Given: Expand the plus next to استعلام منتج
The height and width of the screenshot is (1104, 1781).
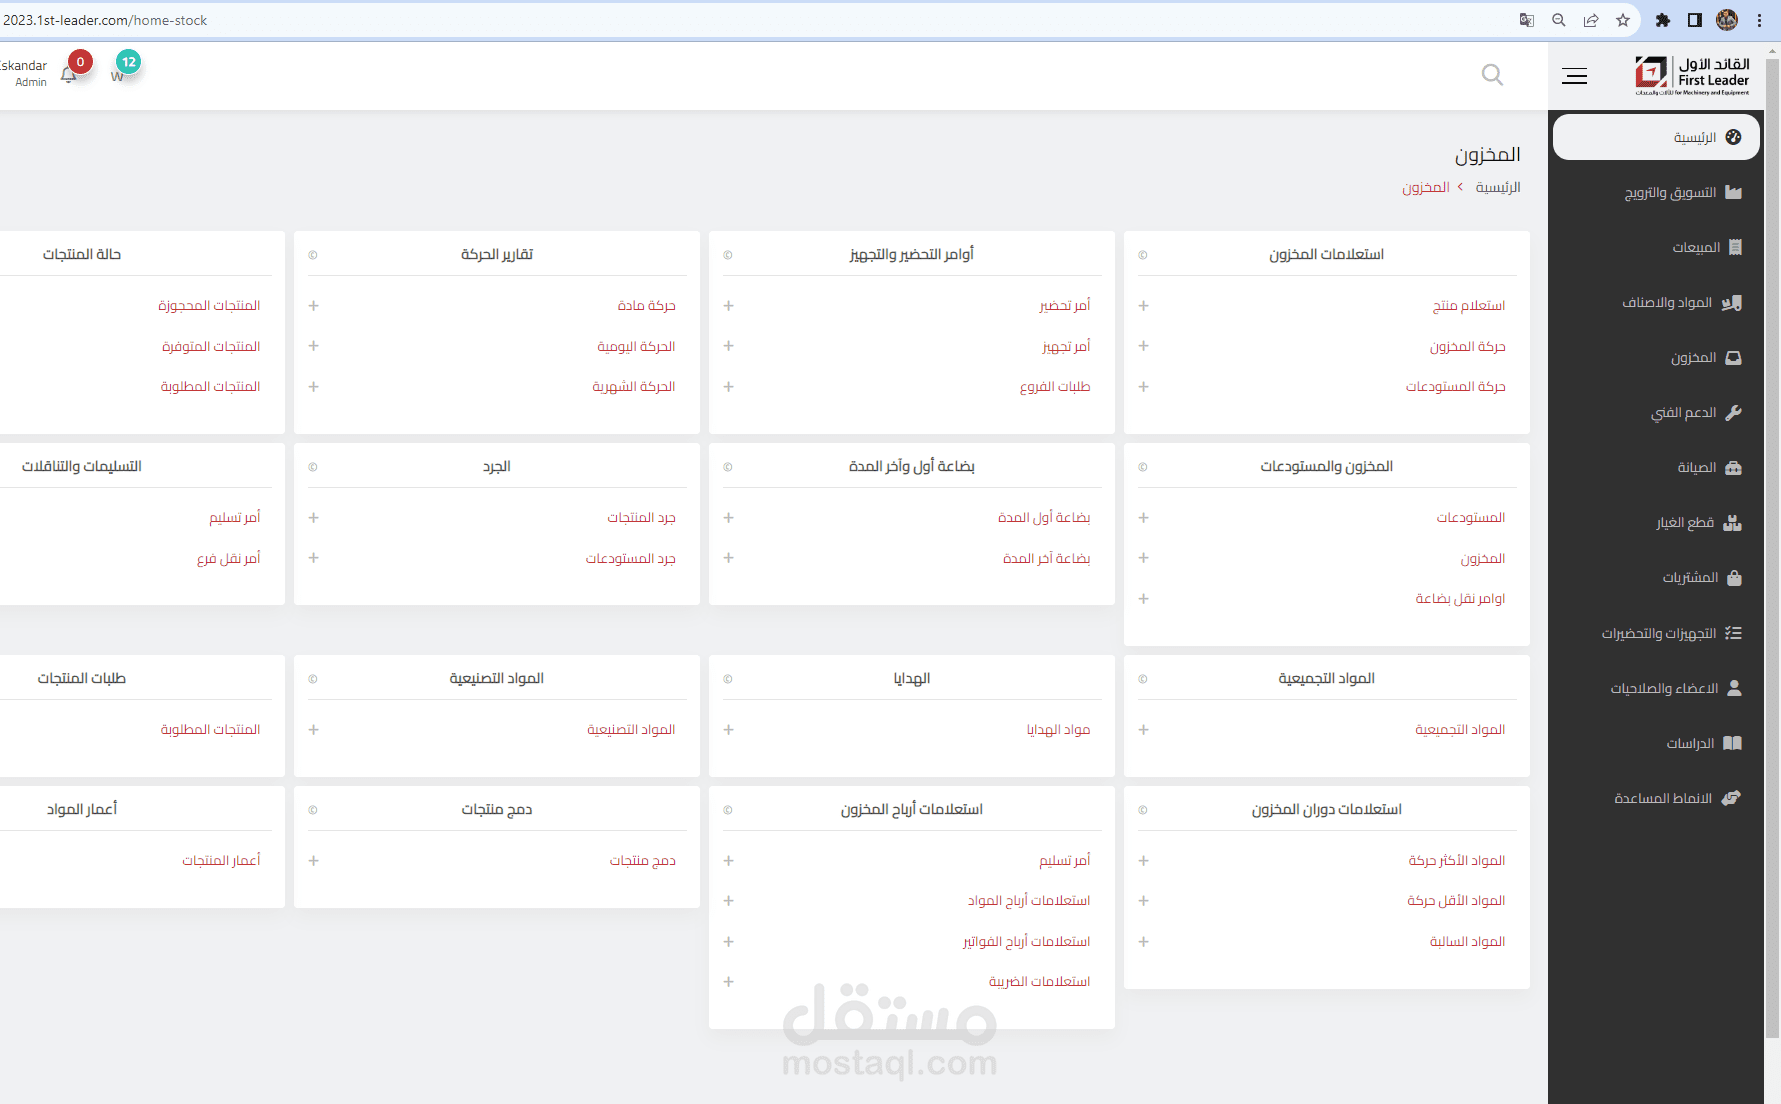Looking at the screenshot, I should (x=1143, y=306).
